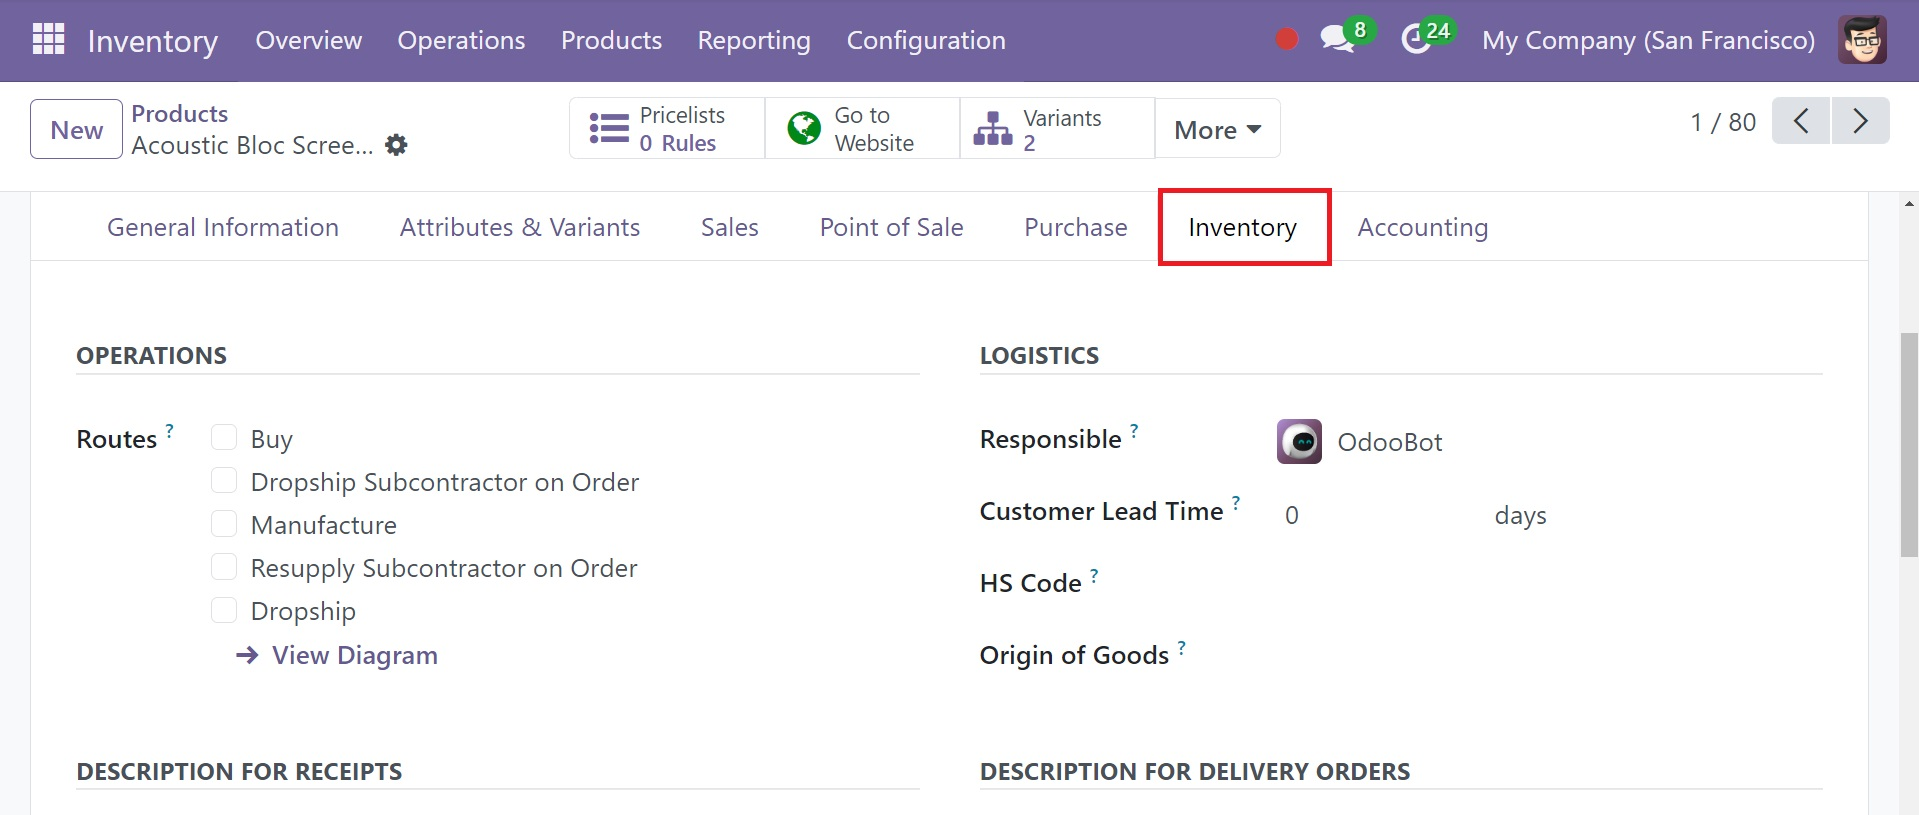Open the user avatar menu
This screenshot has width=1919, height=815.
pos(1862,40)
